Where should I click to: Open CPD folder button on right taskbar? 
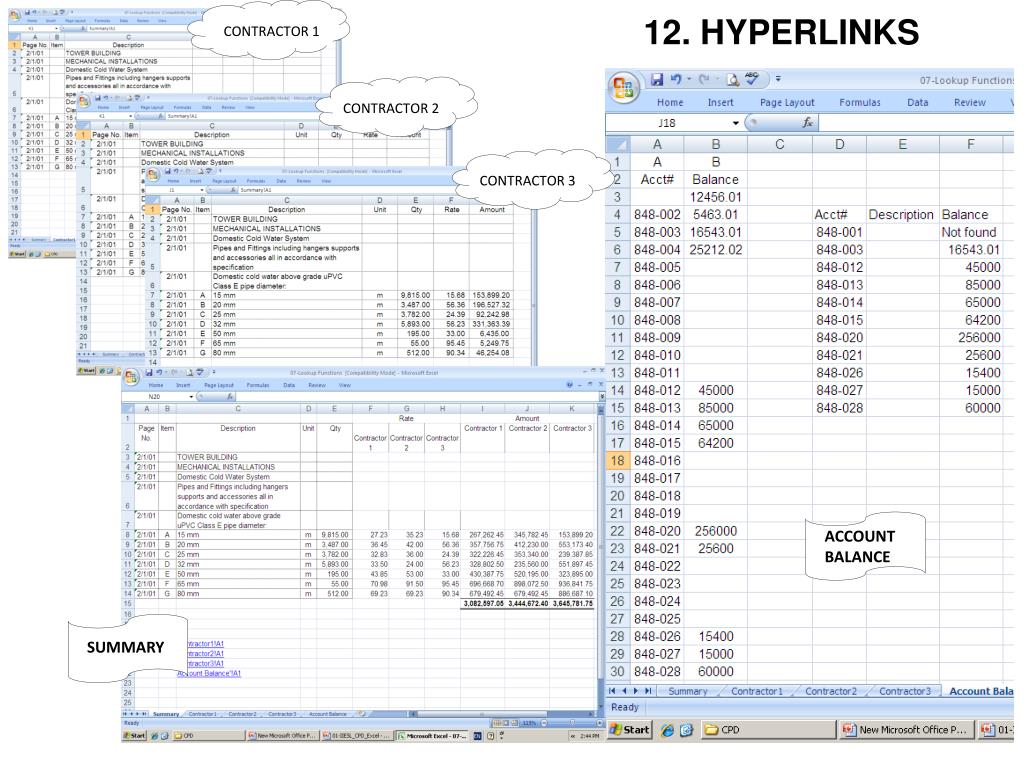(x=768, y=729)
